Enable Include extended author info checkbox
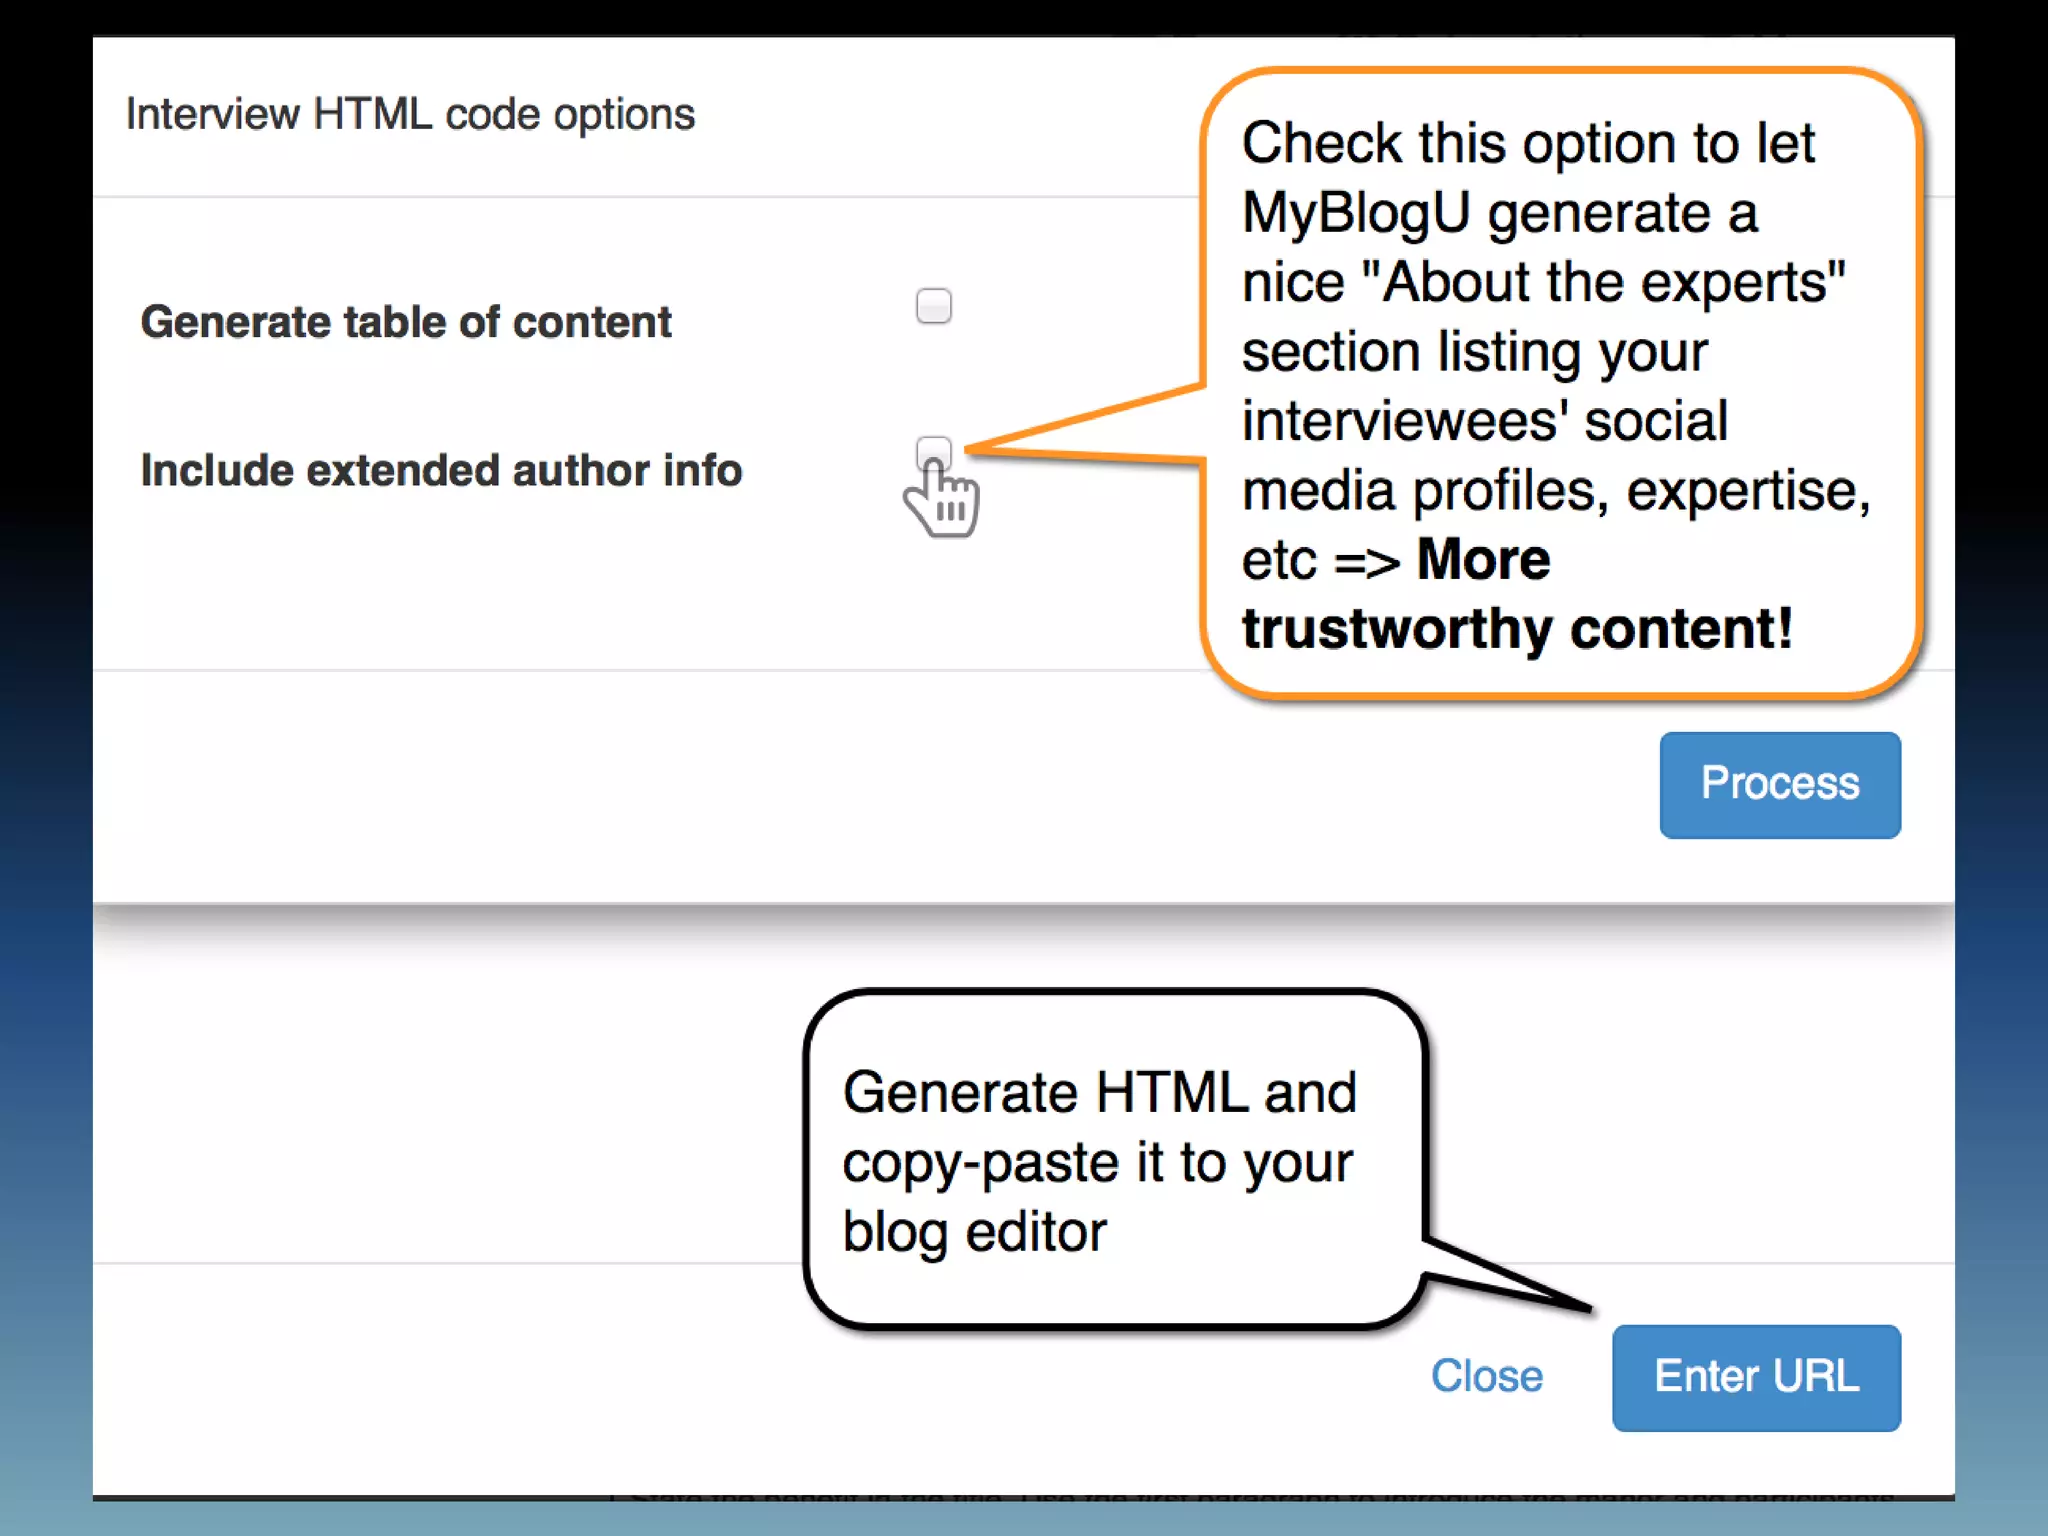This screenshot has height=1536, width=2048. (933, 448)
